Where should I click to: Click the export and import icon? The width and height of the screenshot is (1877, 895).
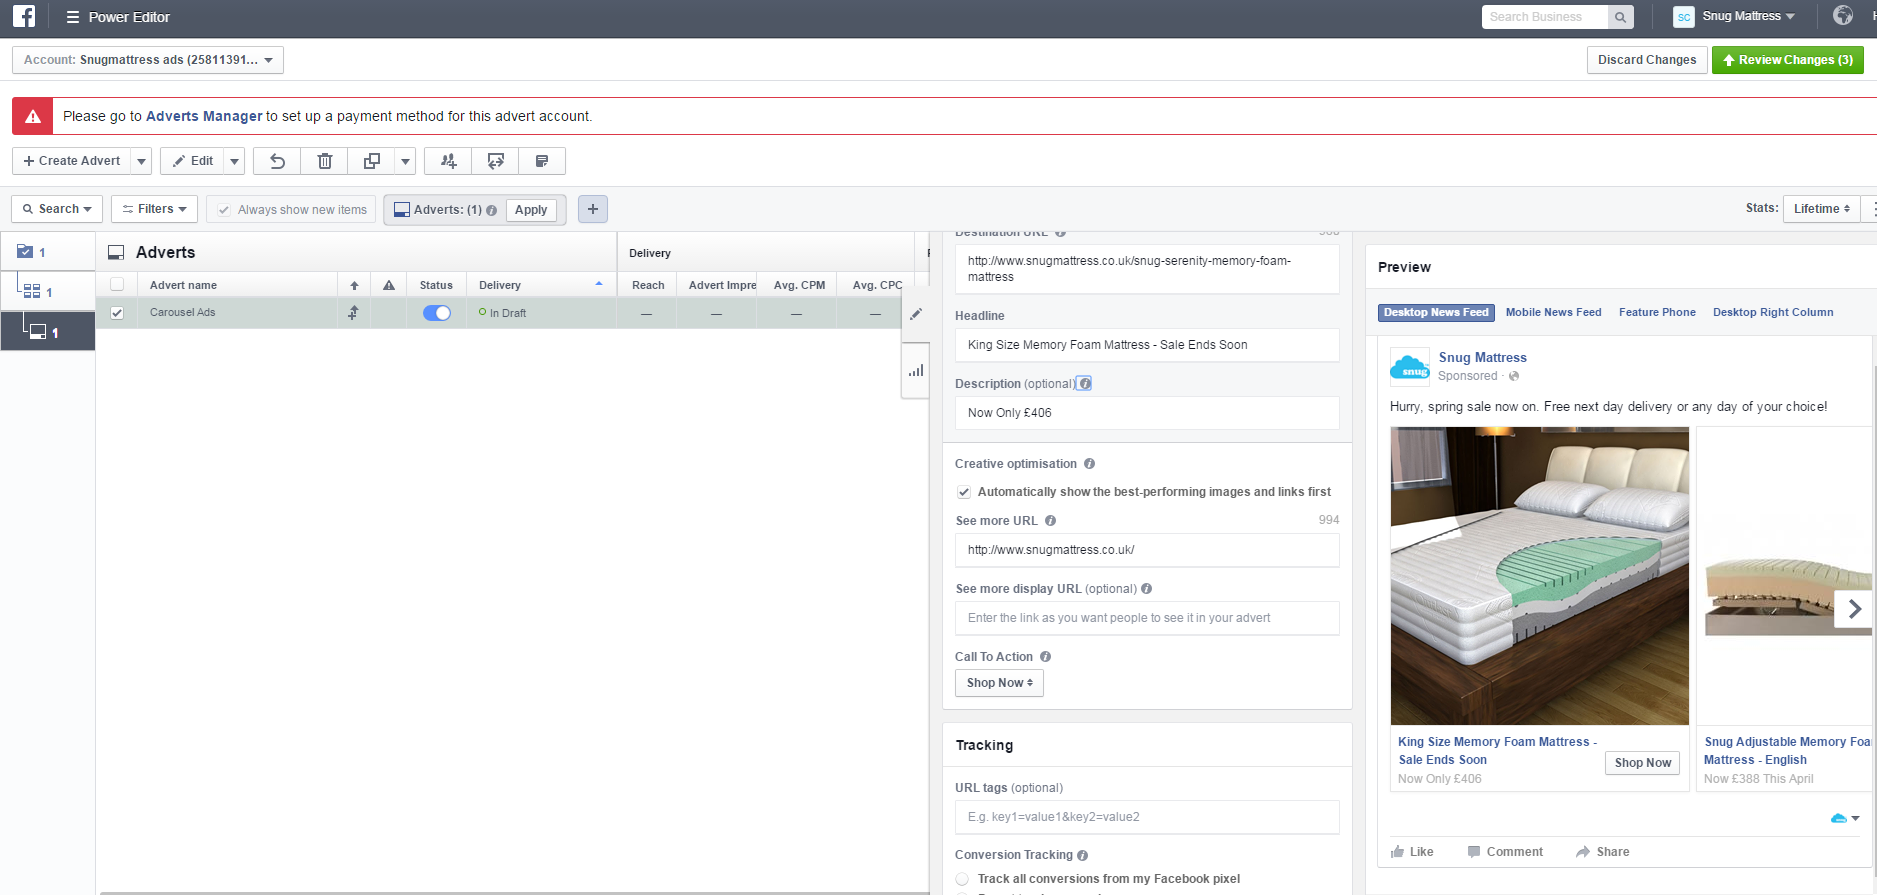point(495,161)
